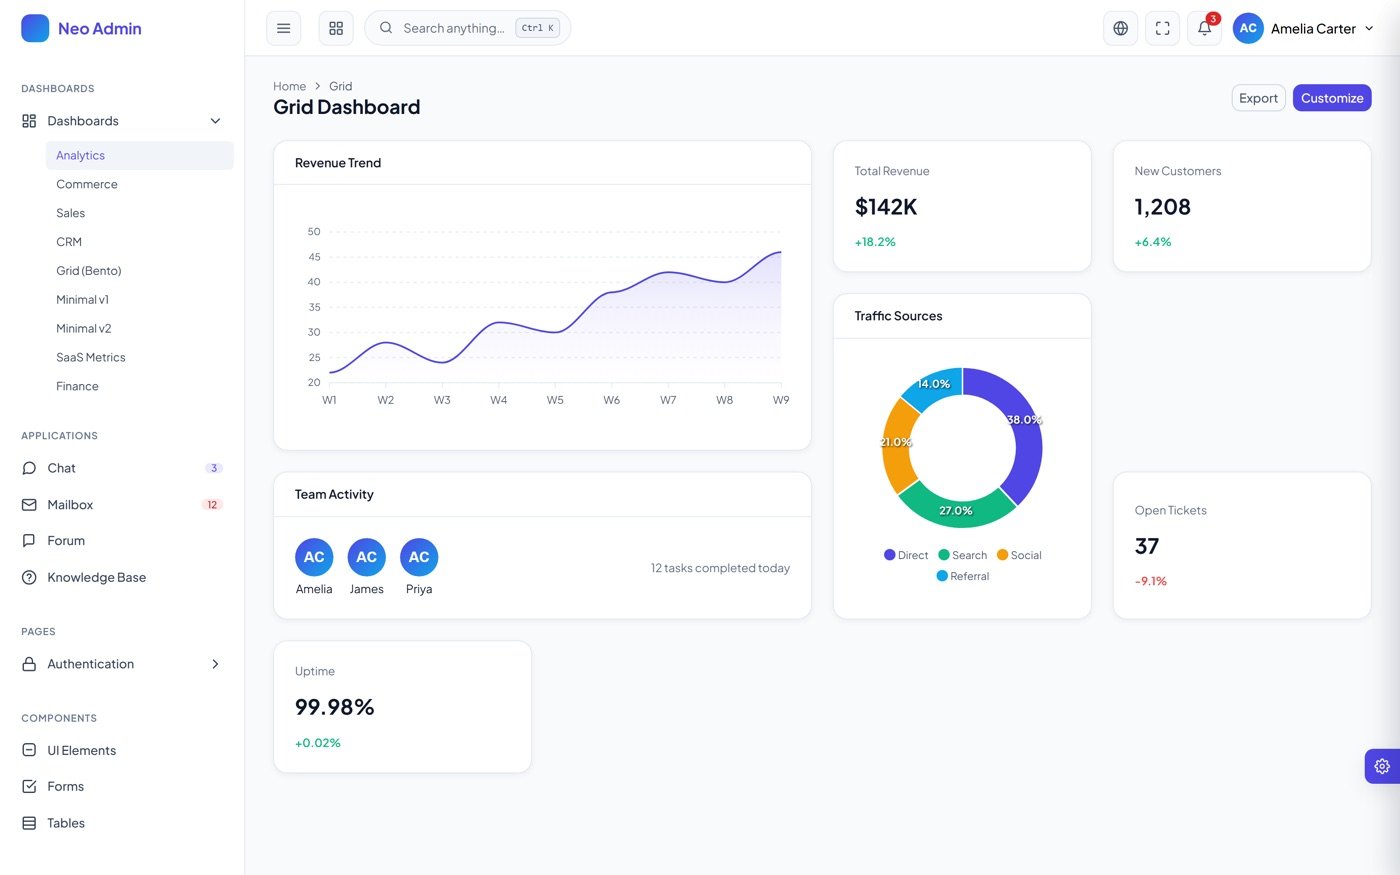
Task: Click the Forum message icon
Action: pos(29,541)
